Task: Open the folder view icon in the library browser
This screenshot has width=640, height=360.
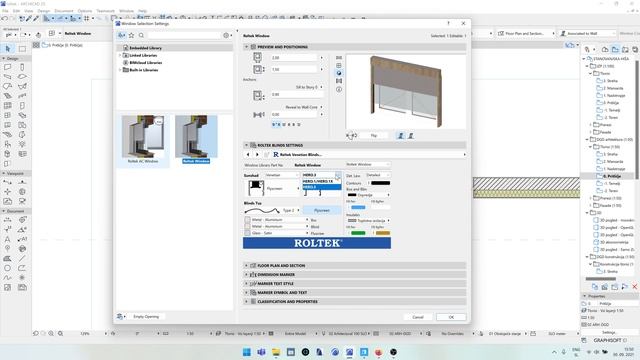Action: [122, 36]
